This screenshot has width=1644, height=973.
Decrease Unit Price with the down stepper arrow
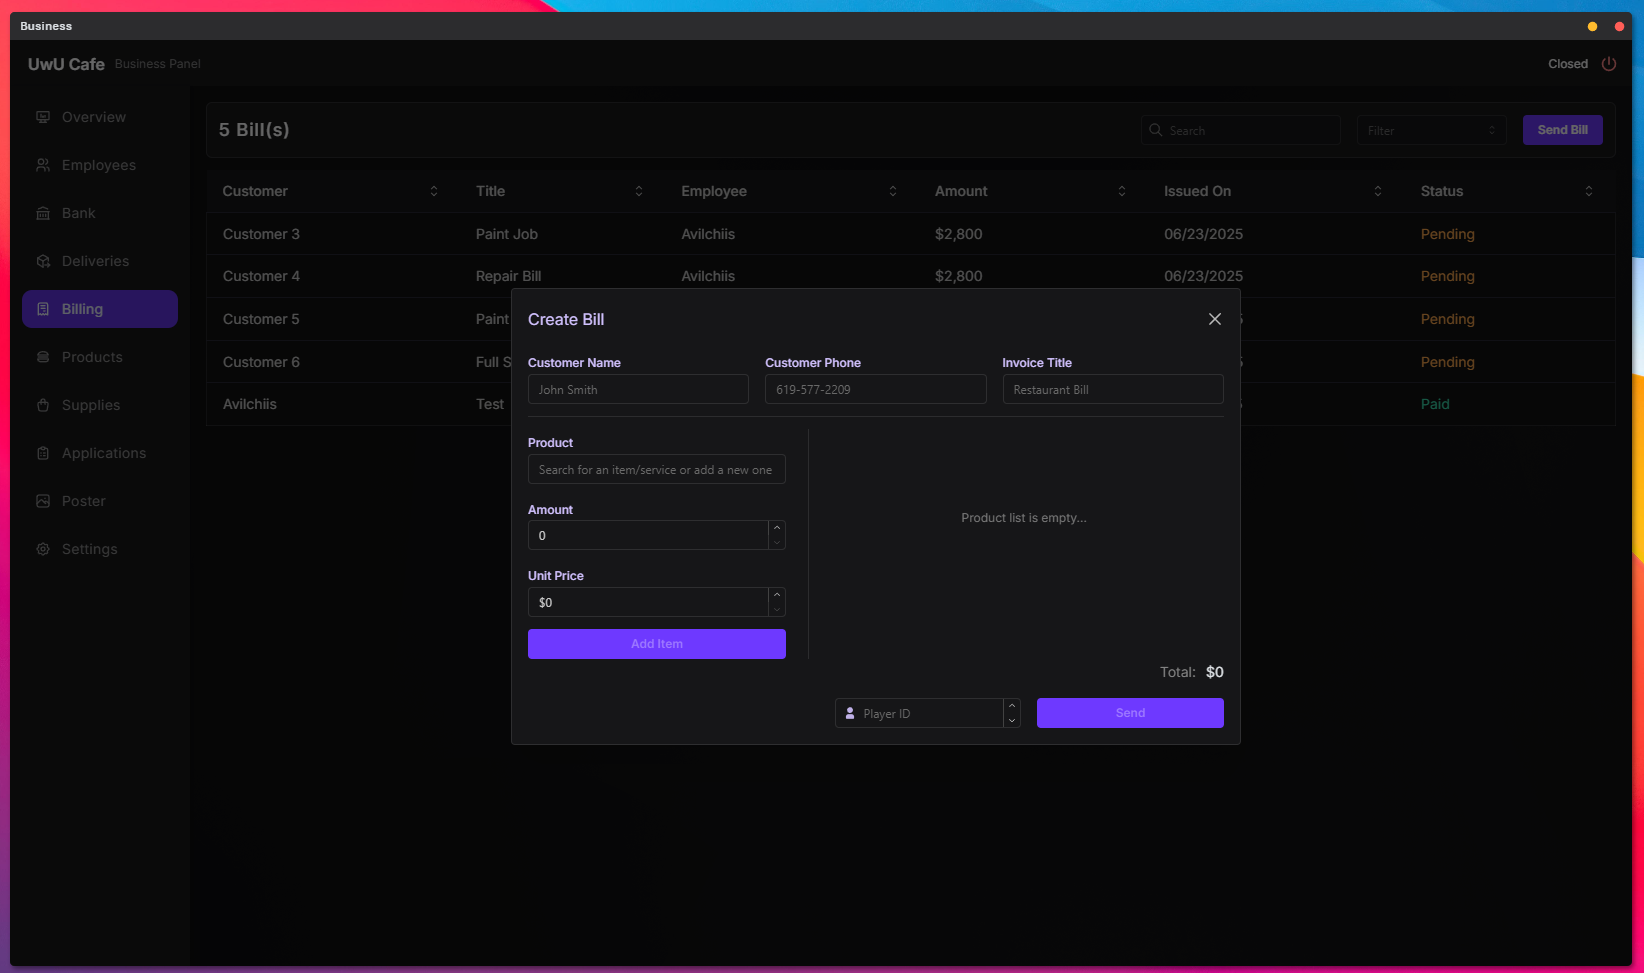[777, 609]
